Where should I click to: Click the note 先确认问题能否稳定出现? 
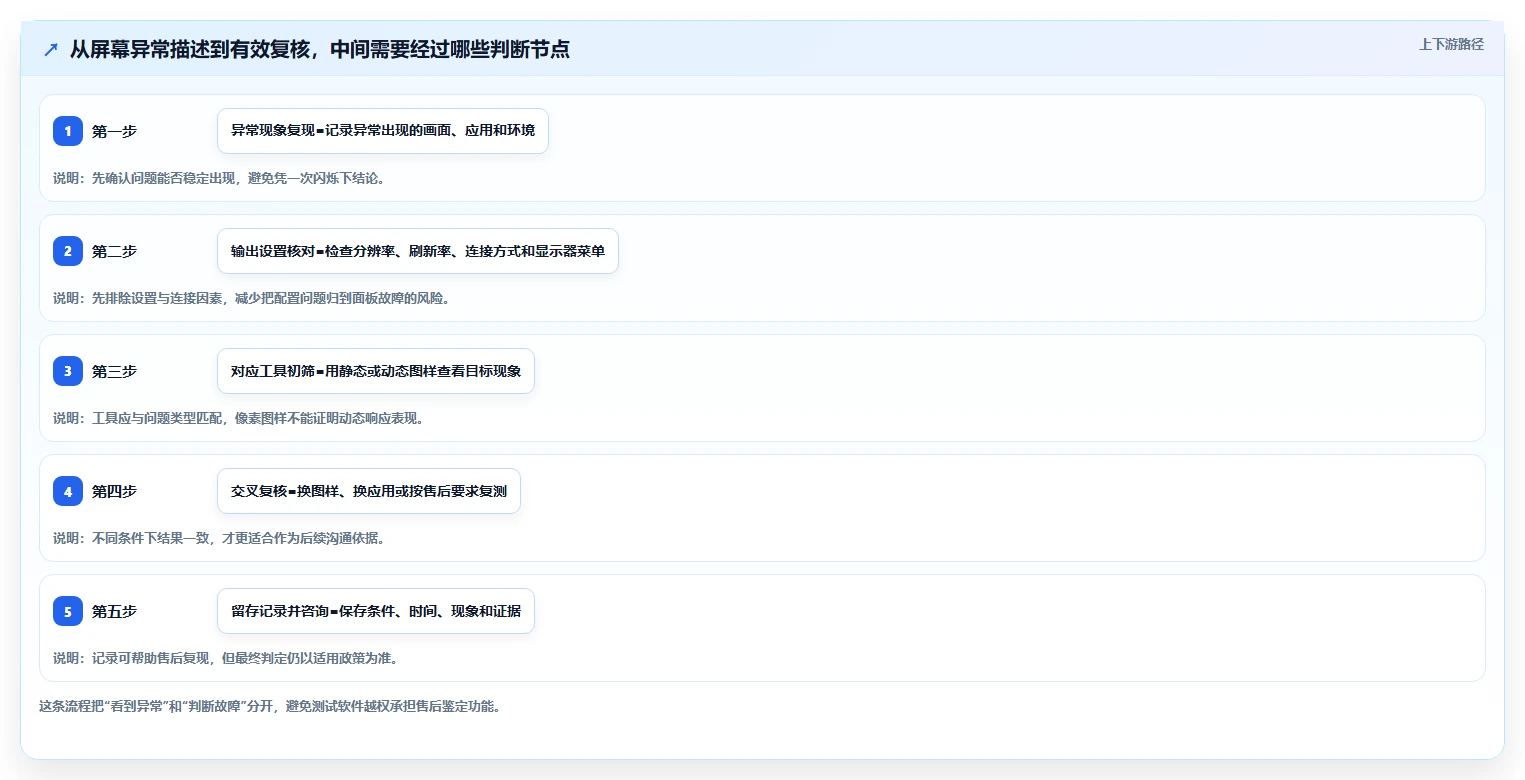pos(219,178)
